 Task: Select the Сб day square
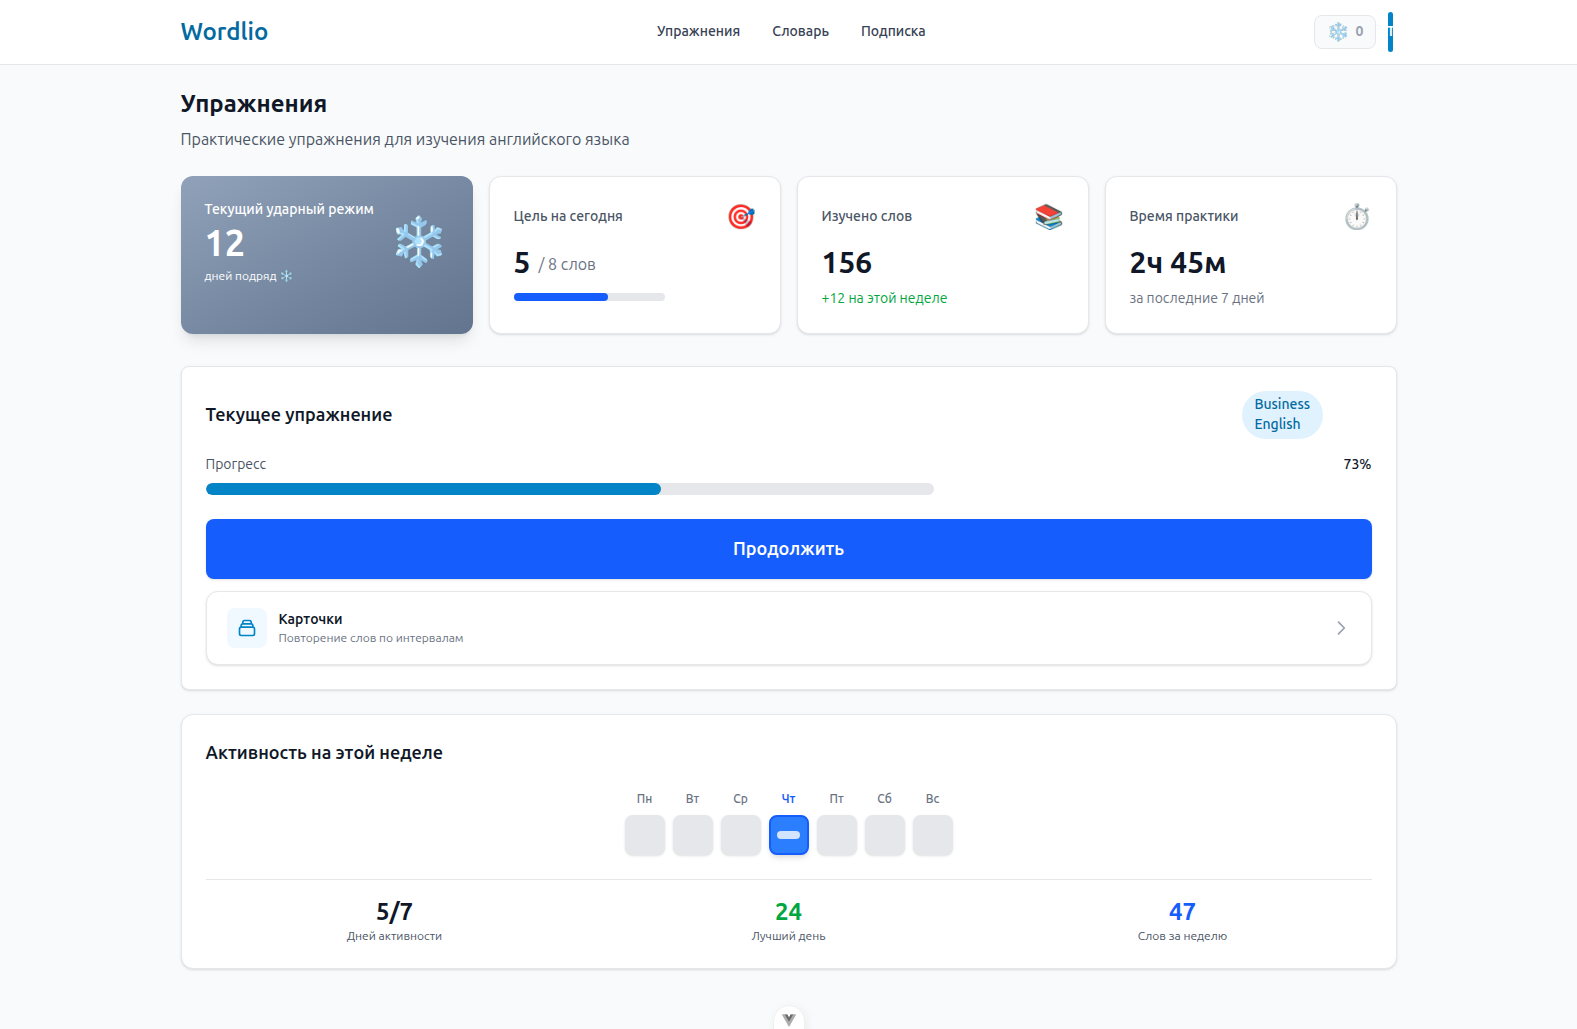(x=885, y=835)
